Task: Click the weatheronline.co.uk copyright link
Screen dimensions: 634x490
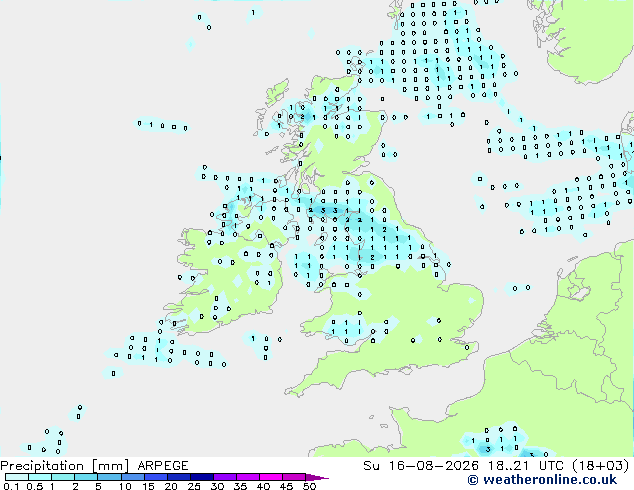Action: pyautogui.click(x=542, y=480)
